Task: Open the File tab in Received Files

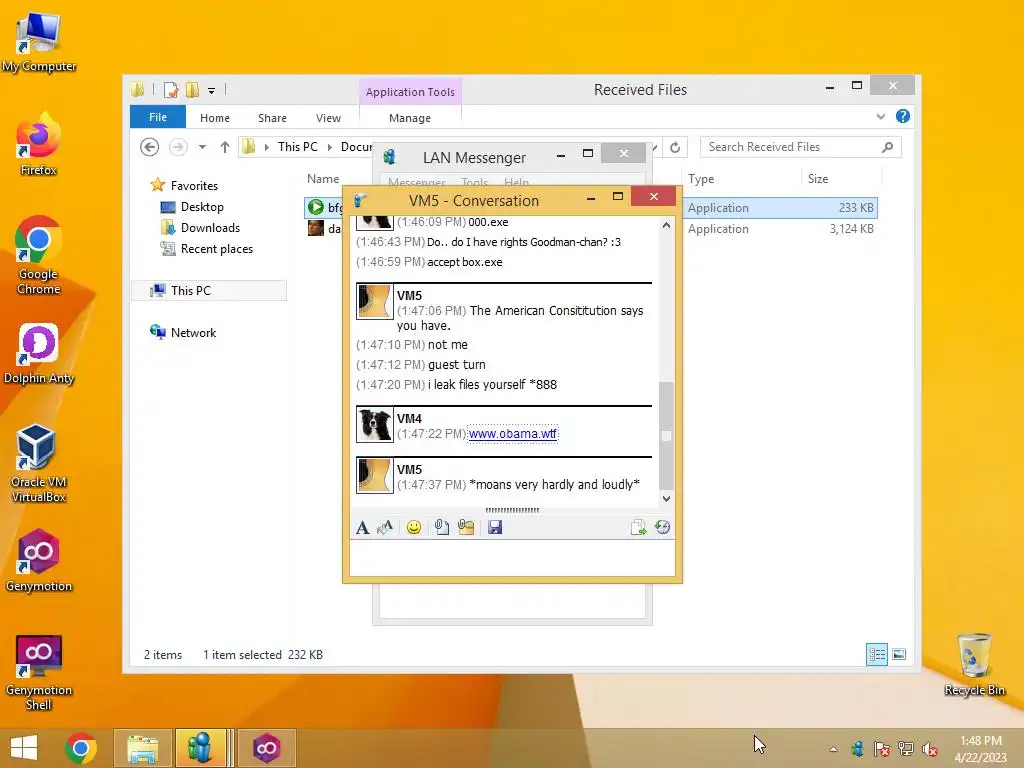Action: 158,117
